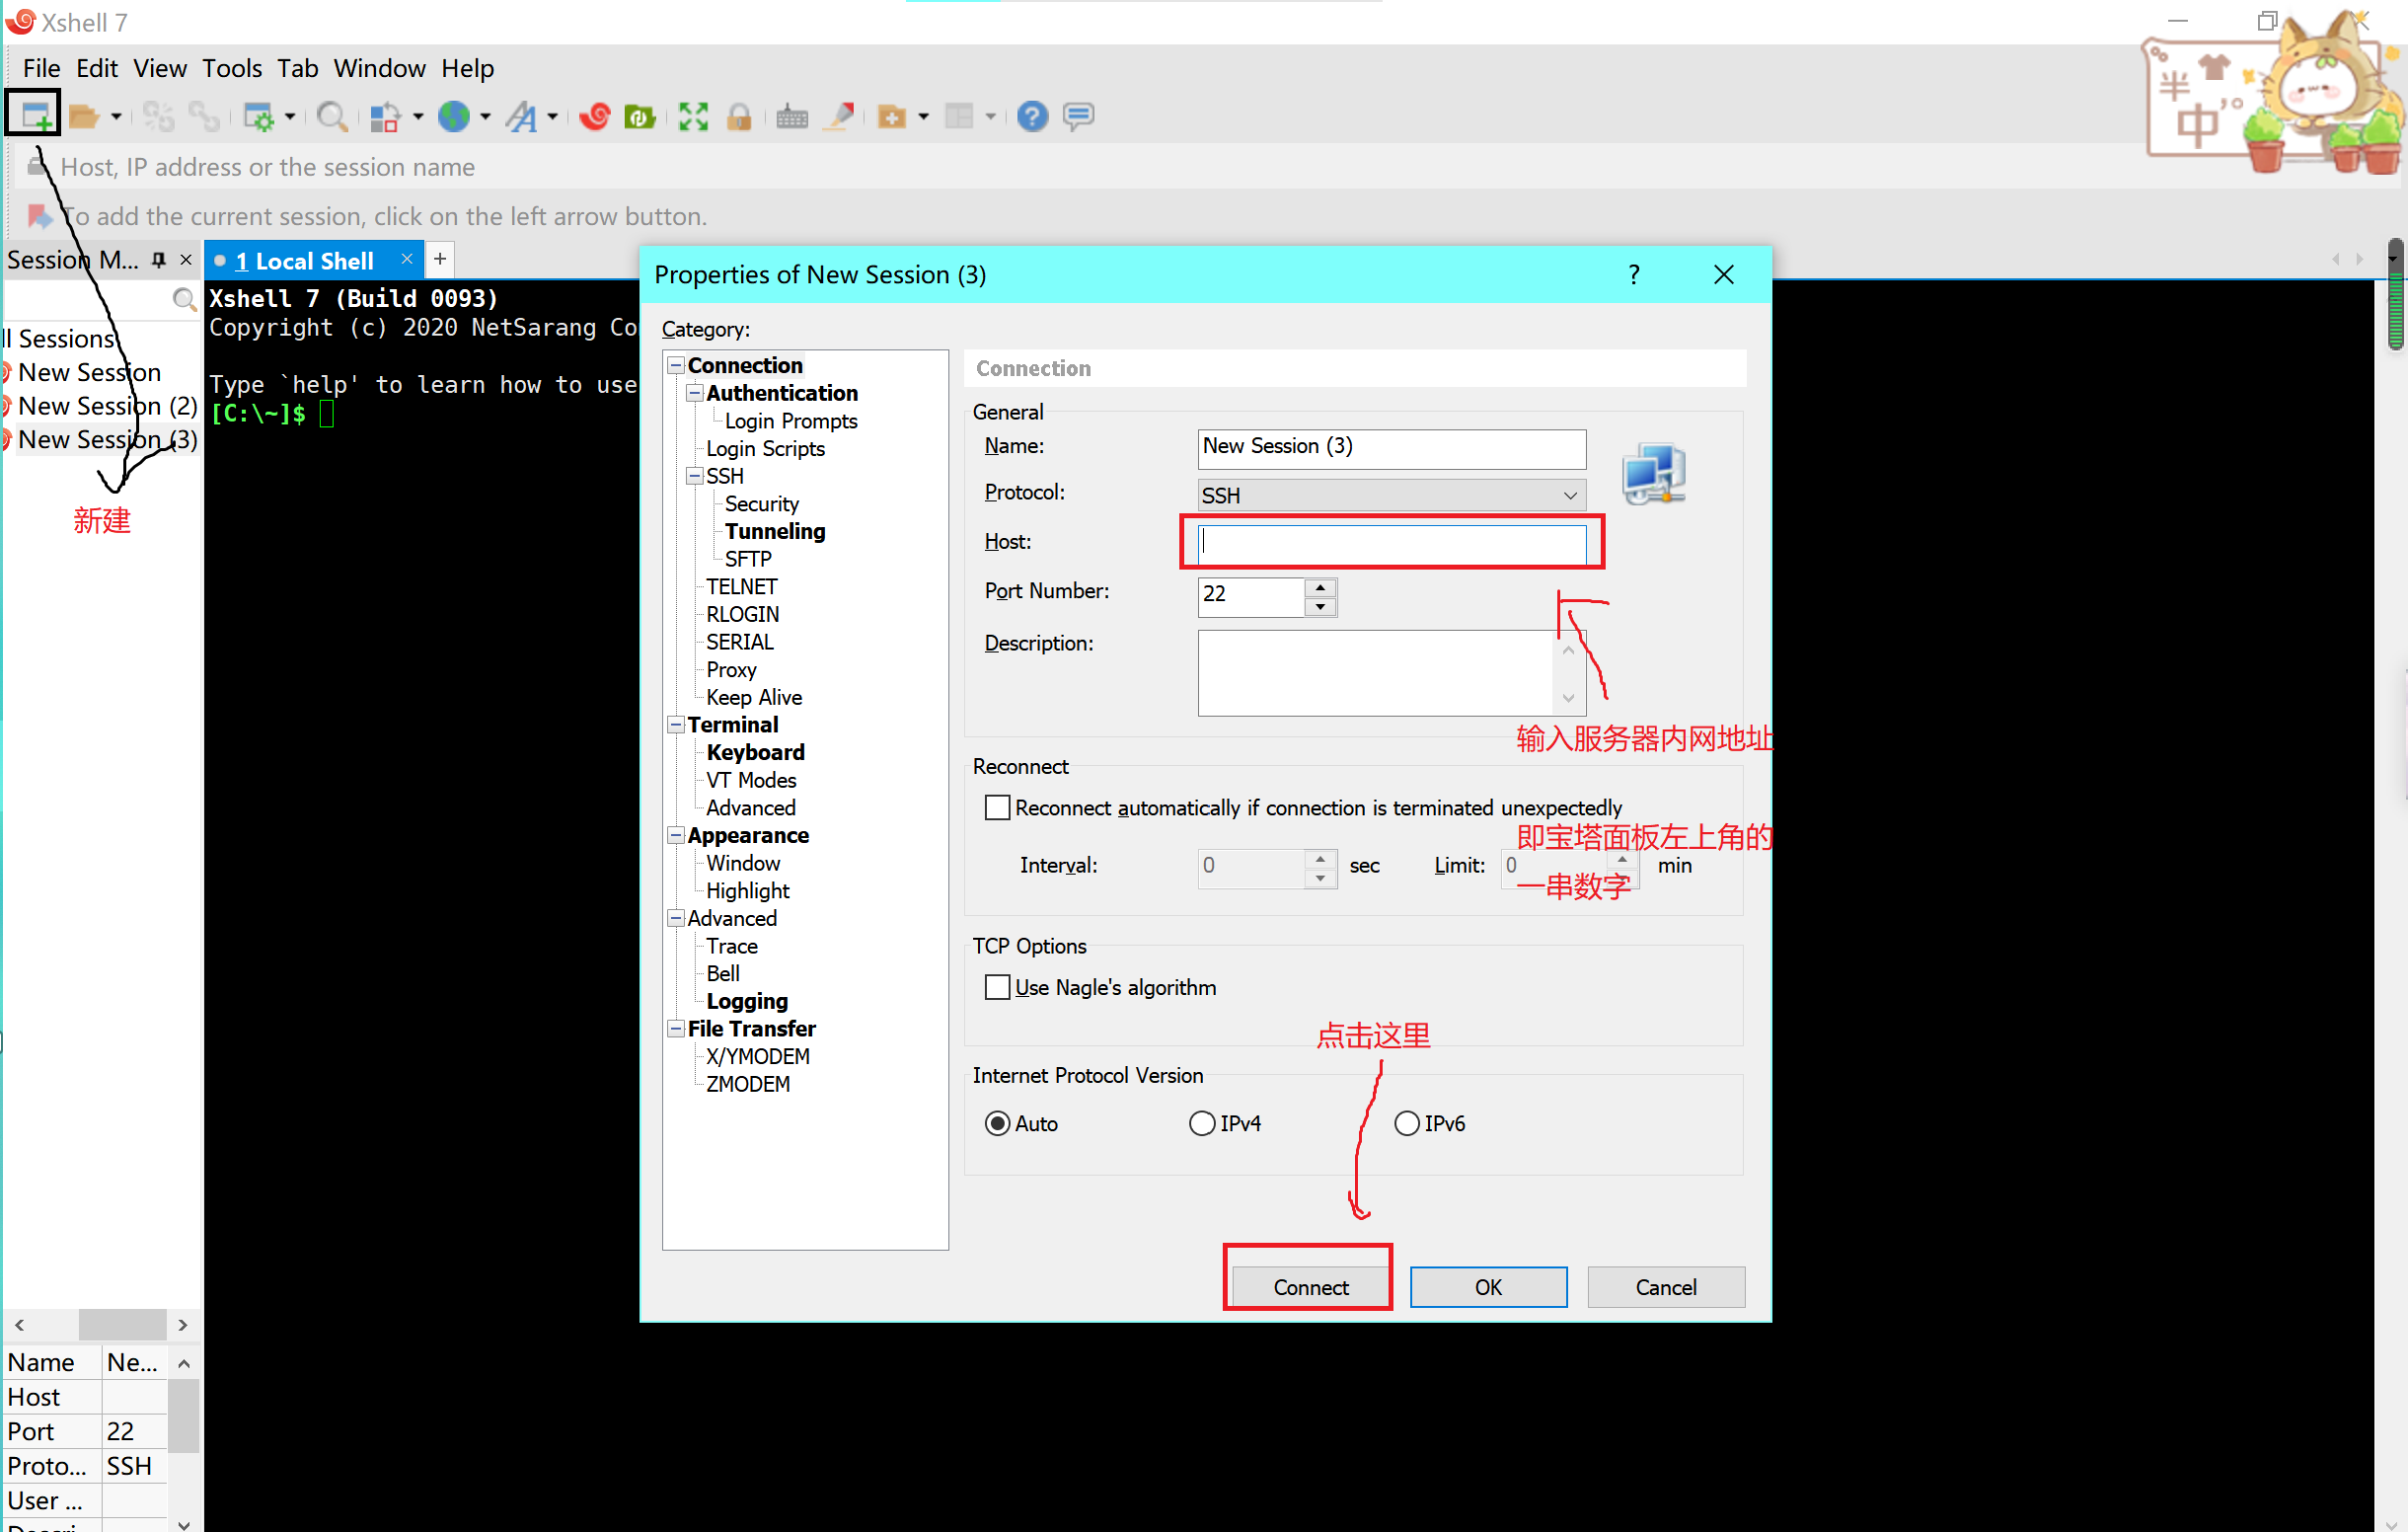The width and height of the screenshot is (2408, 1532).
Task: Select Tunneling in category tree
Action: (x=775, y=531)
